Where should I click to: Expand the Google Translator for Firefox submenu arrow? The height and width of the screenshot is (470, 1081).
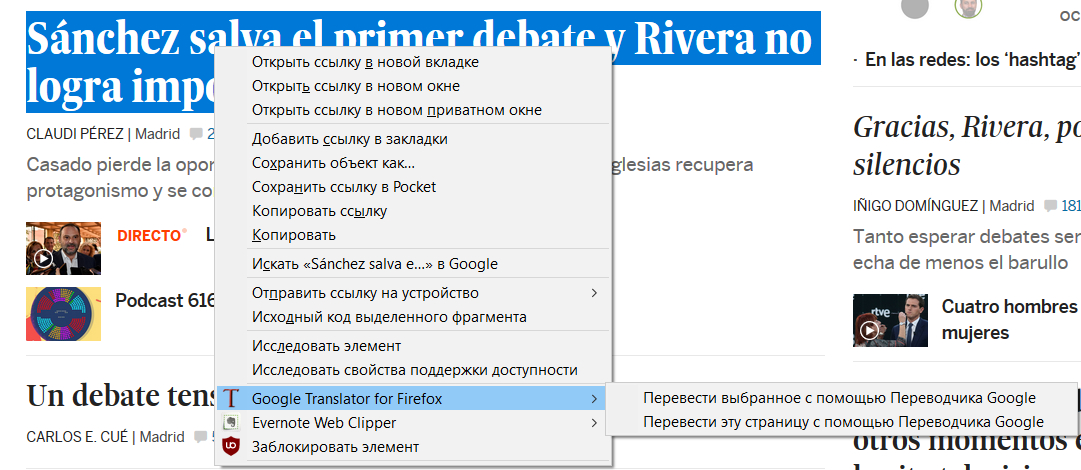click(x=594, y=399)
